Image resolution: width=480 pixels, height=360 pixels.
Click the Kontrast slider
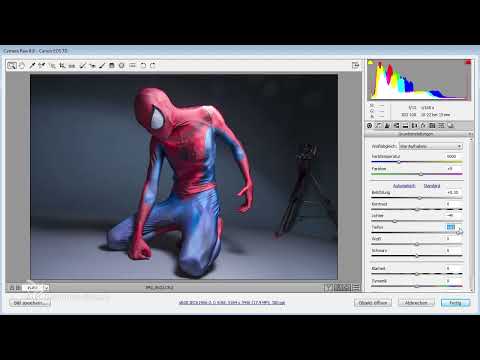click(417, 209)
